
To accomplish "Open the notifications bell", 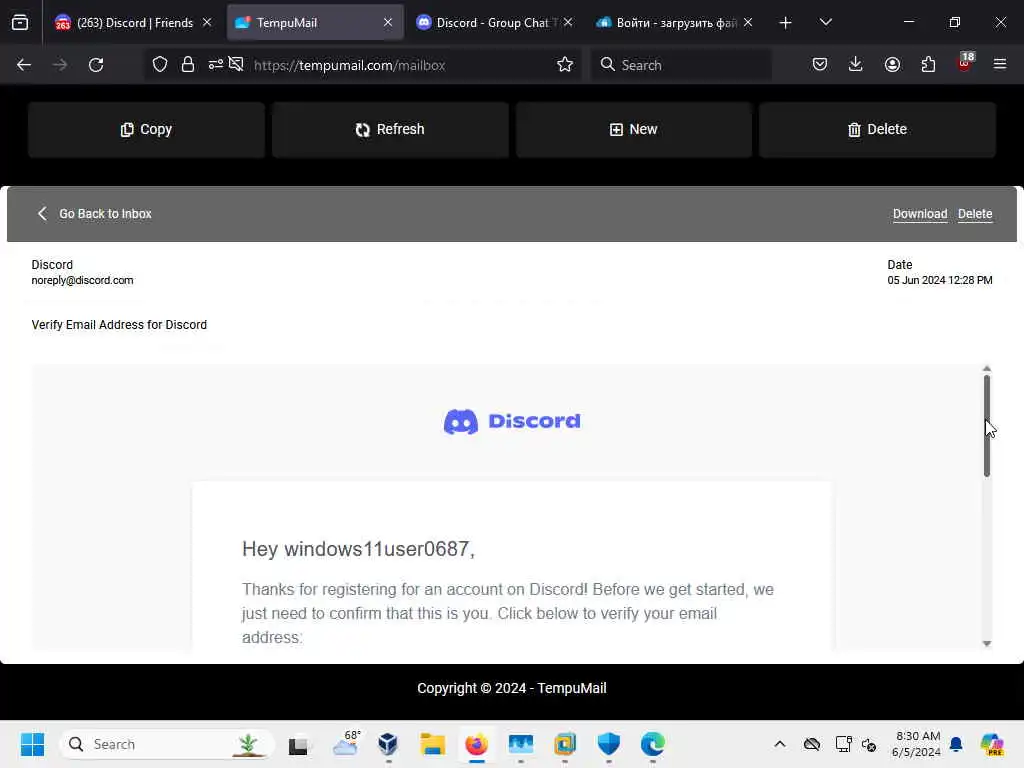I will click(x=956, y=744).
